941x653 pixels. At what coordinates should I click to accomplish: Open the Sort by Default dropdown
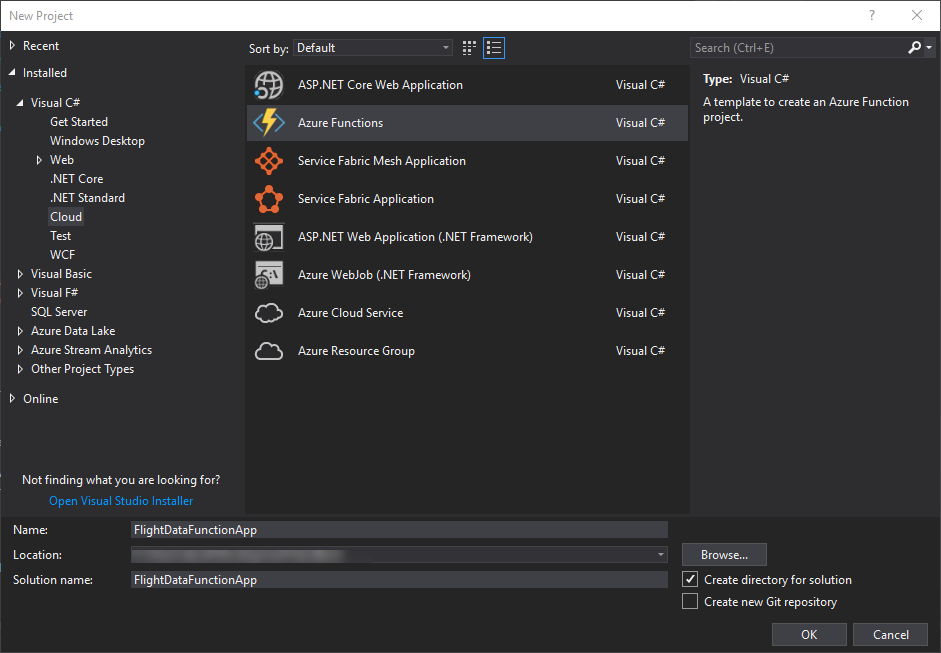click(x=373, y=48)
